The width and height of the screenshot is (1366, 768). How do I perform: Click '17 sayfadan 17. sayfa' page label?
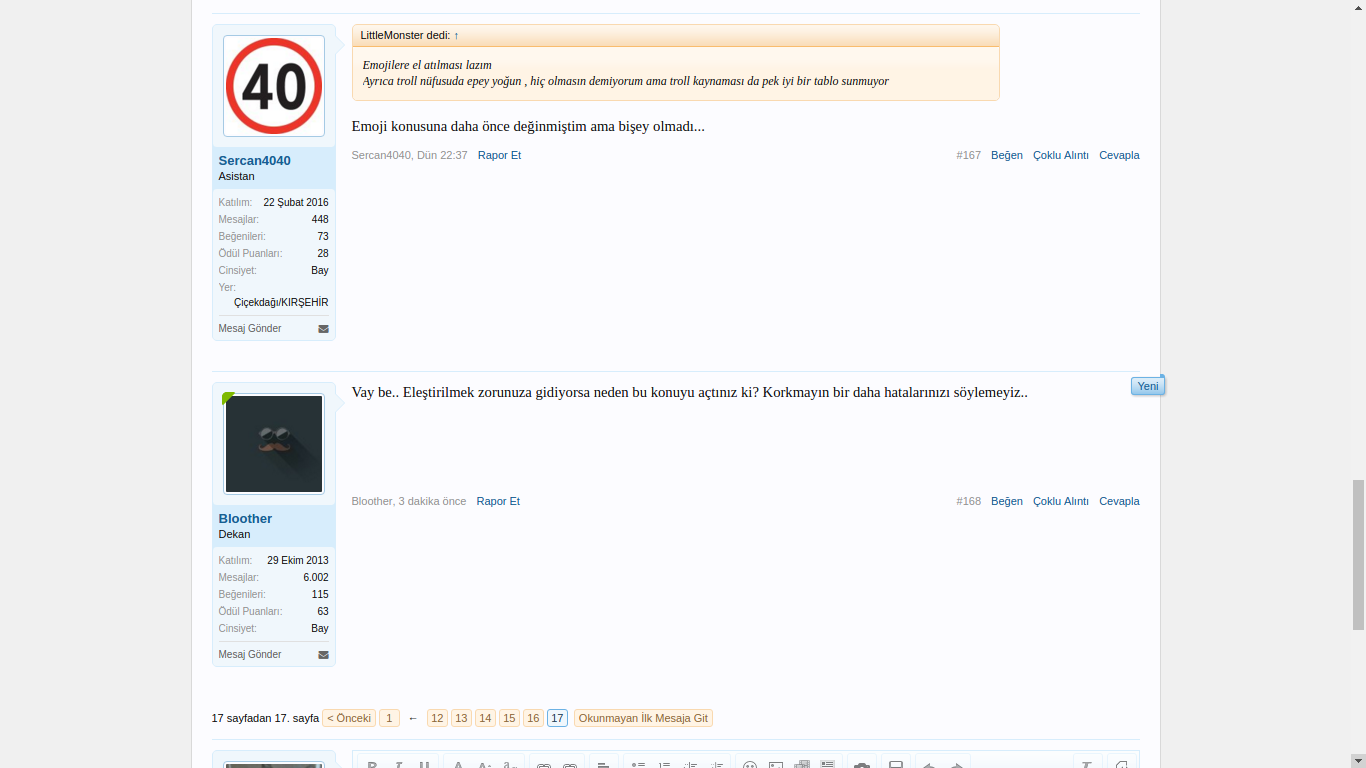click(265, 718)
